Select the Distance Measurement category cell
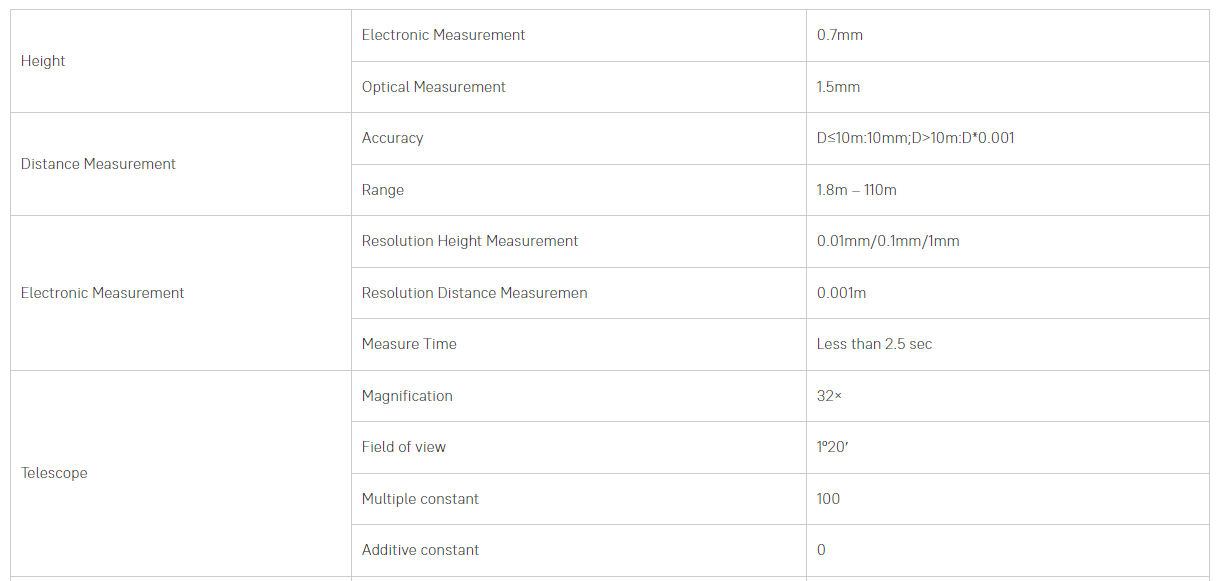The height and width of the screenshot is (581, 1216). (98, 164)
